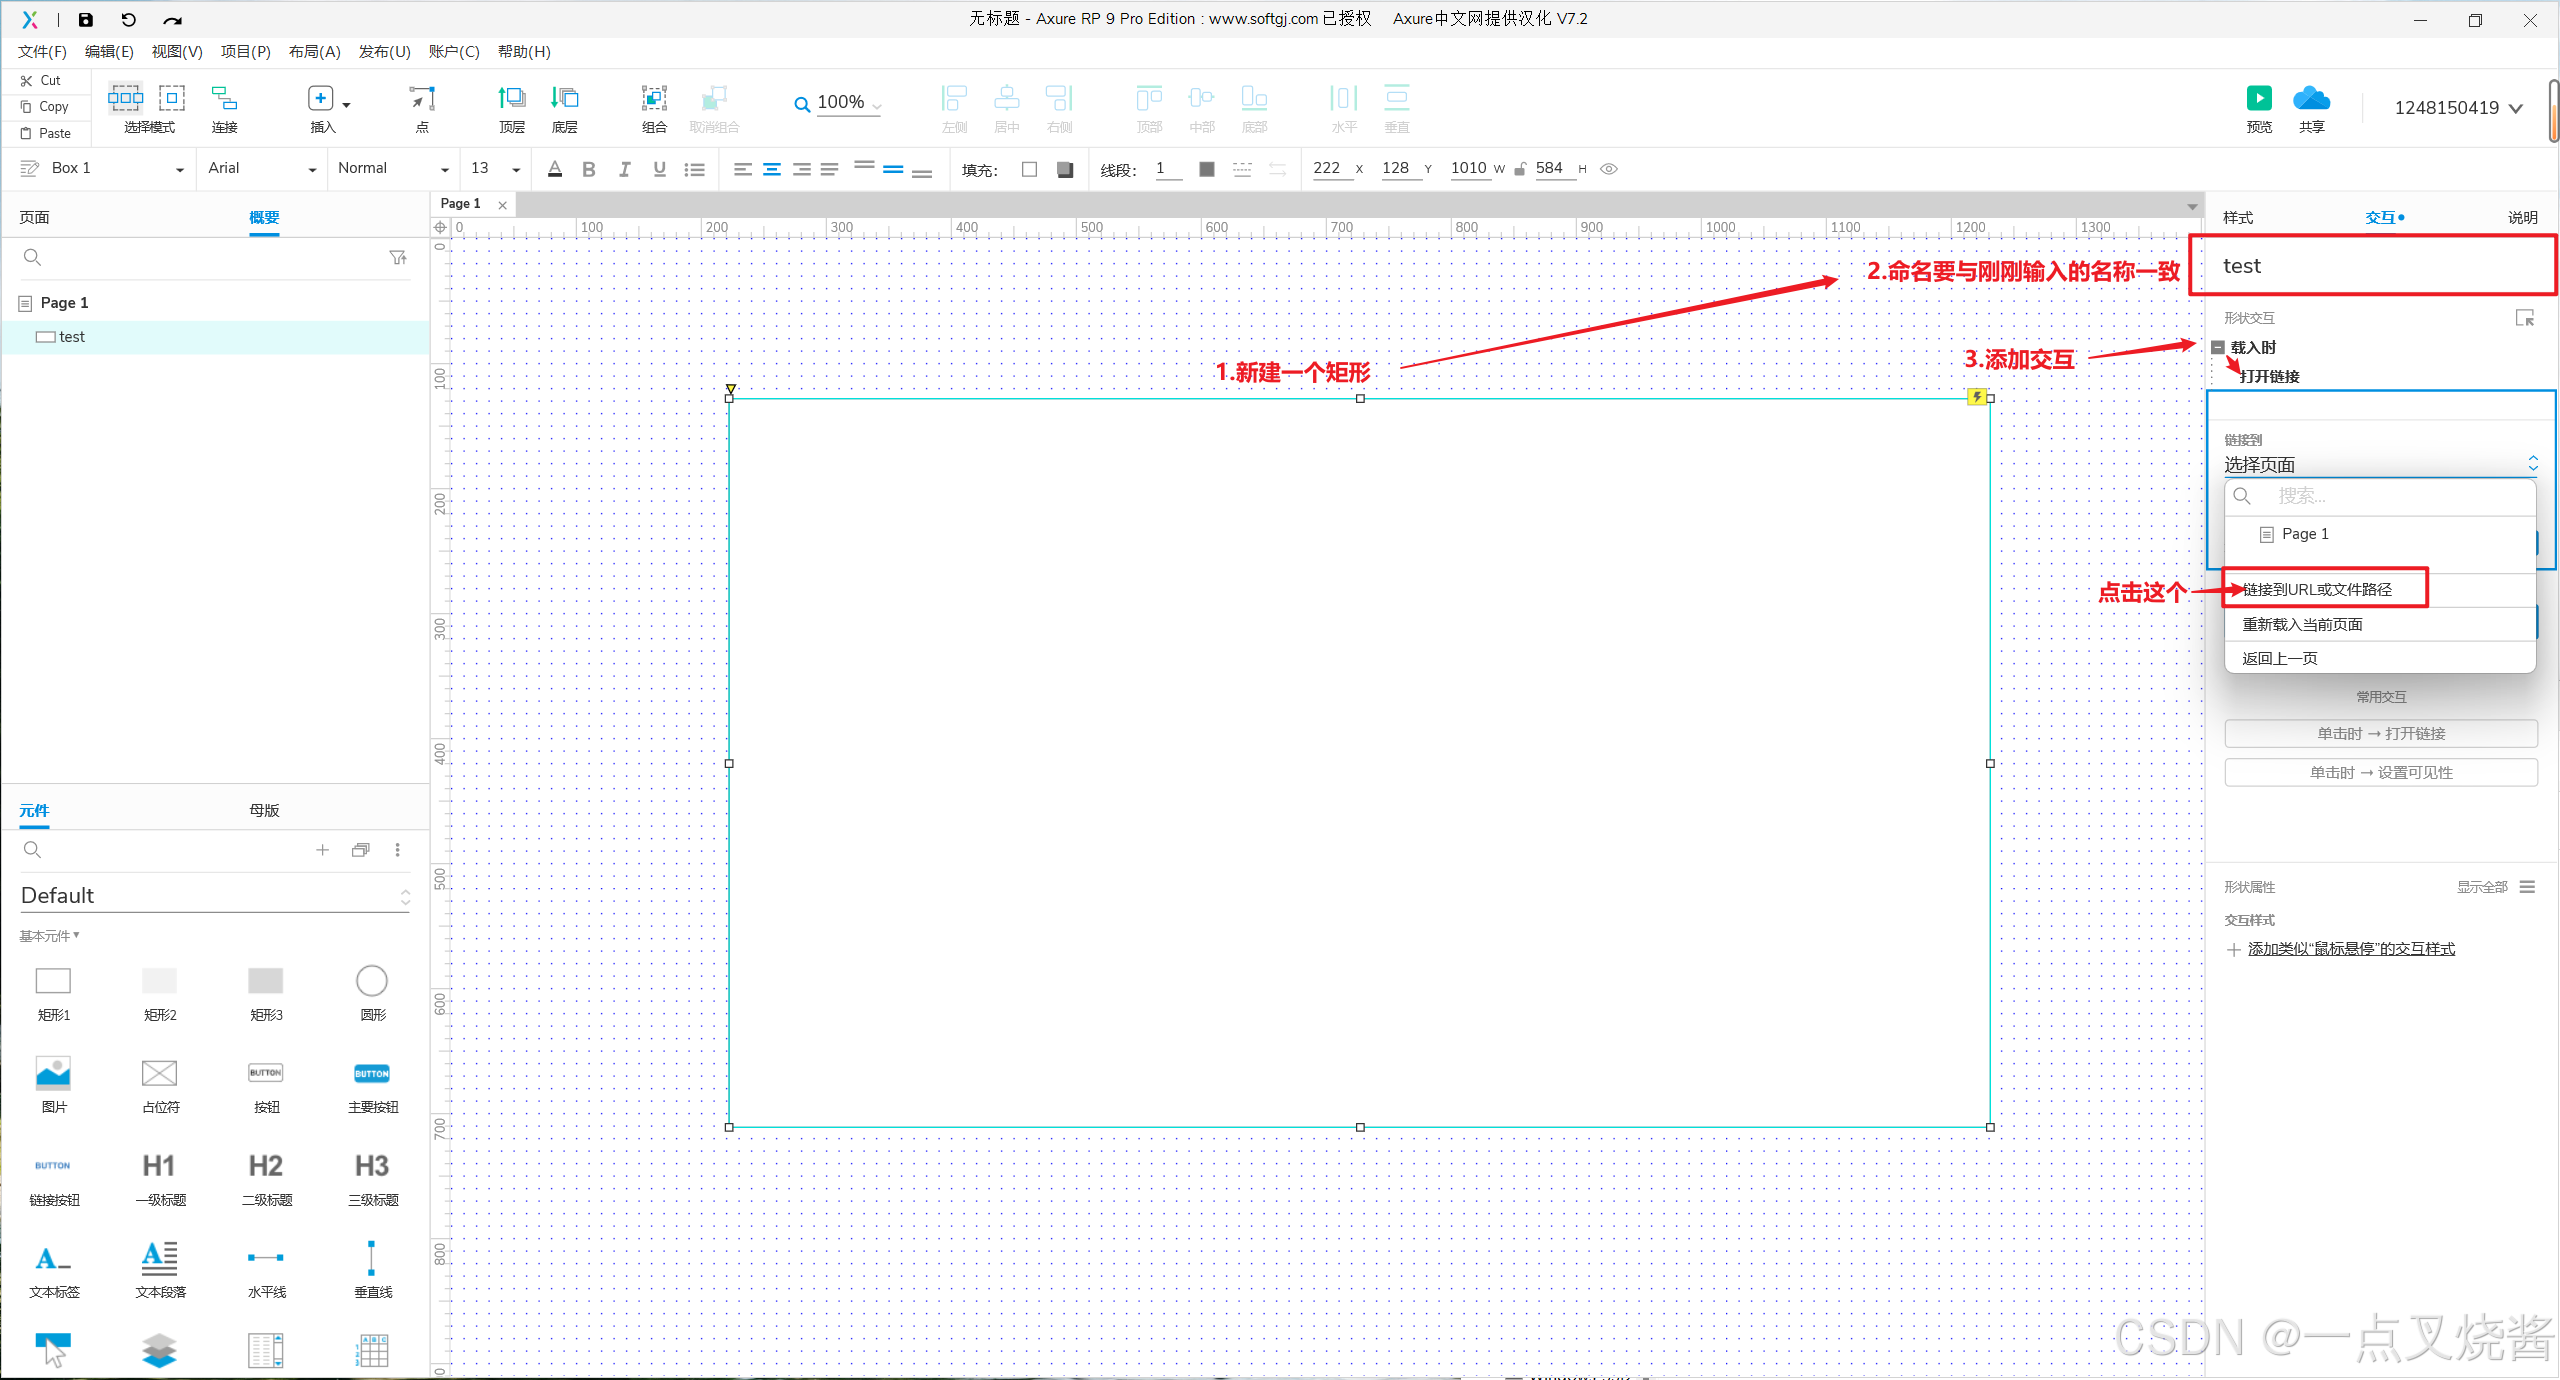The height and width of the screenshot is (1380, 2560).
Task: Select the Rectangle 1 (矩形1) widget
Action: click(x=53, y=981)
